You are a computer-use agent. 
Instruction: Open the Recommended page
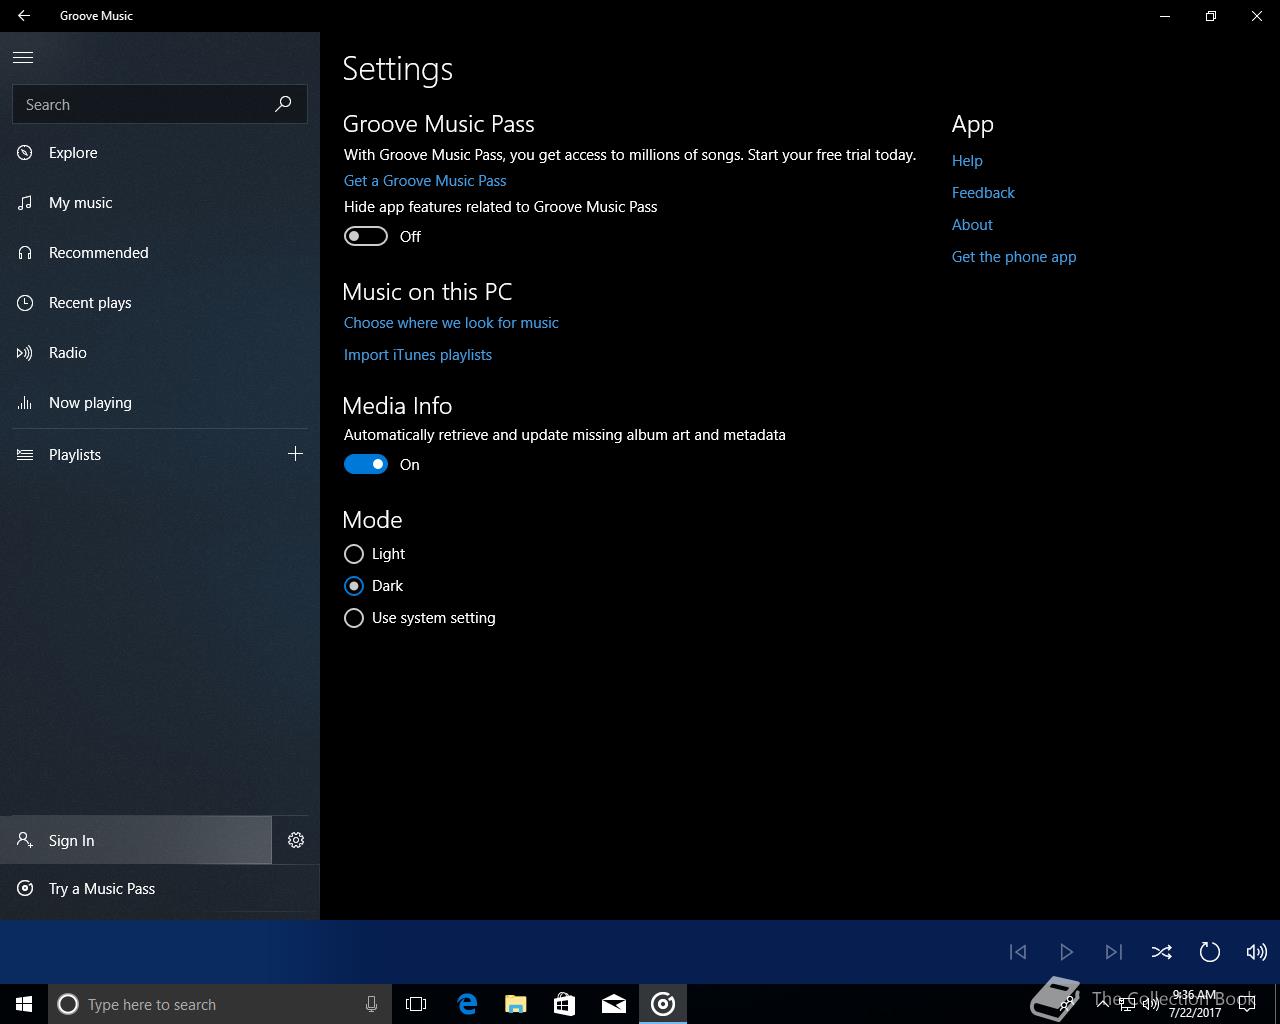[x=160, y=253]
